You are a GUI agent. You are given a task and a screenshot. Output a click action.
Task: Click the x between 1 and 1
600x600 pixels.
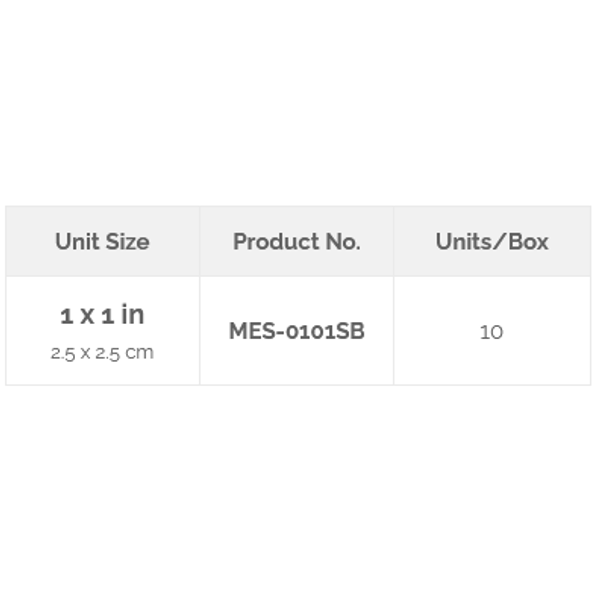pos(87,316)
